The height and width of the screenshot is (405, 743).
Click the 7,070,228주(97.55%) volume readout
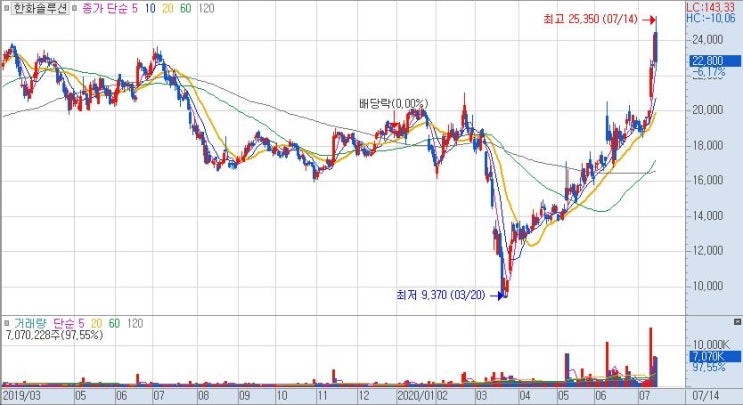pyautogui.click(x=54, y=335)
